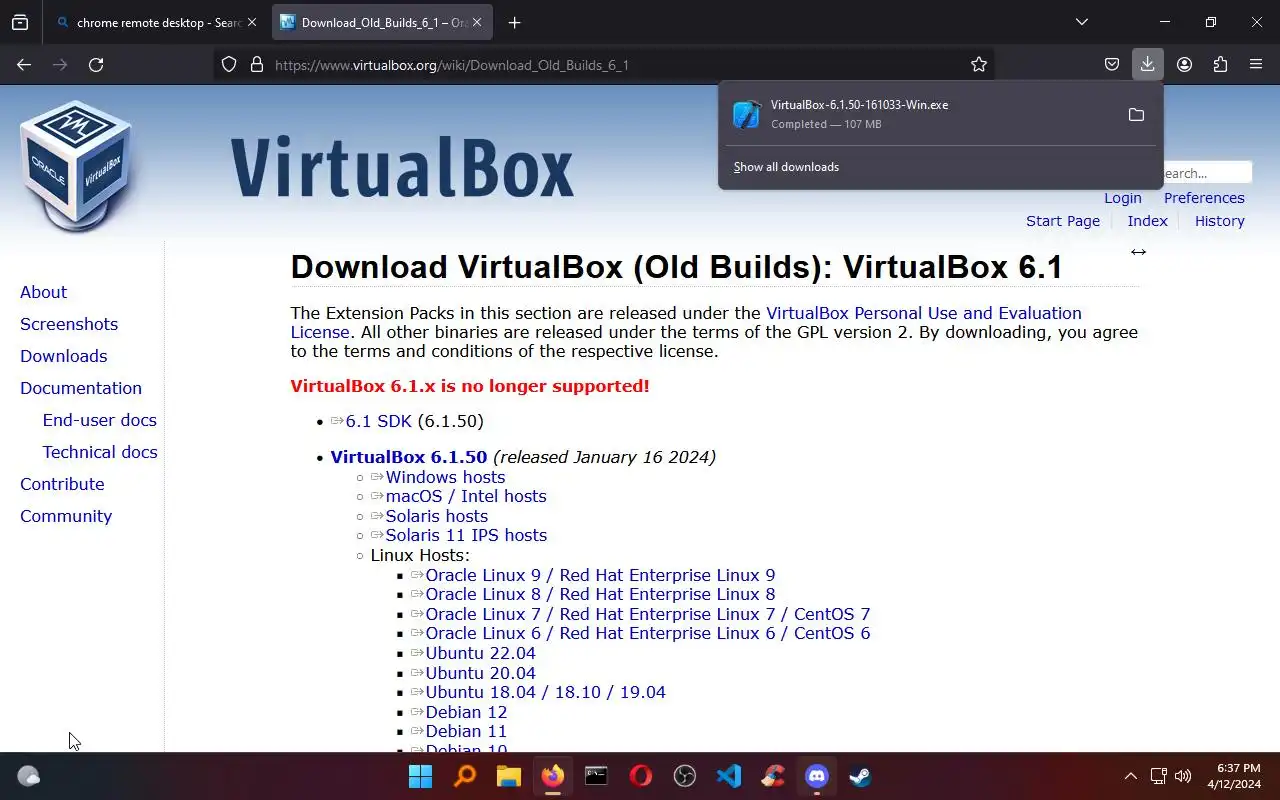The height and width of the screenshot is (800, 1280).
Task: Download Oracle Linux 8 / RHEL 8 package
Action: click(x=600, y=594)
